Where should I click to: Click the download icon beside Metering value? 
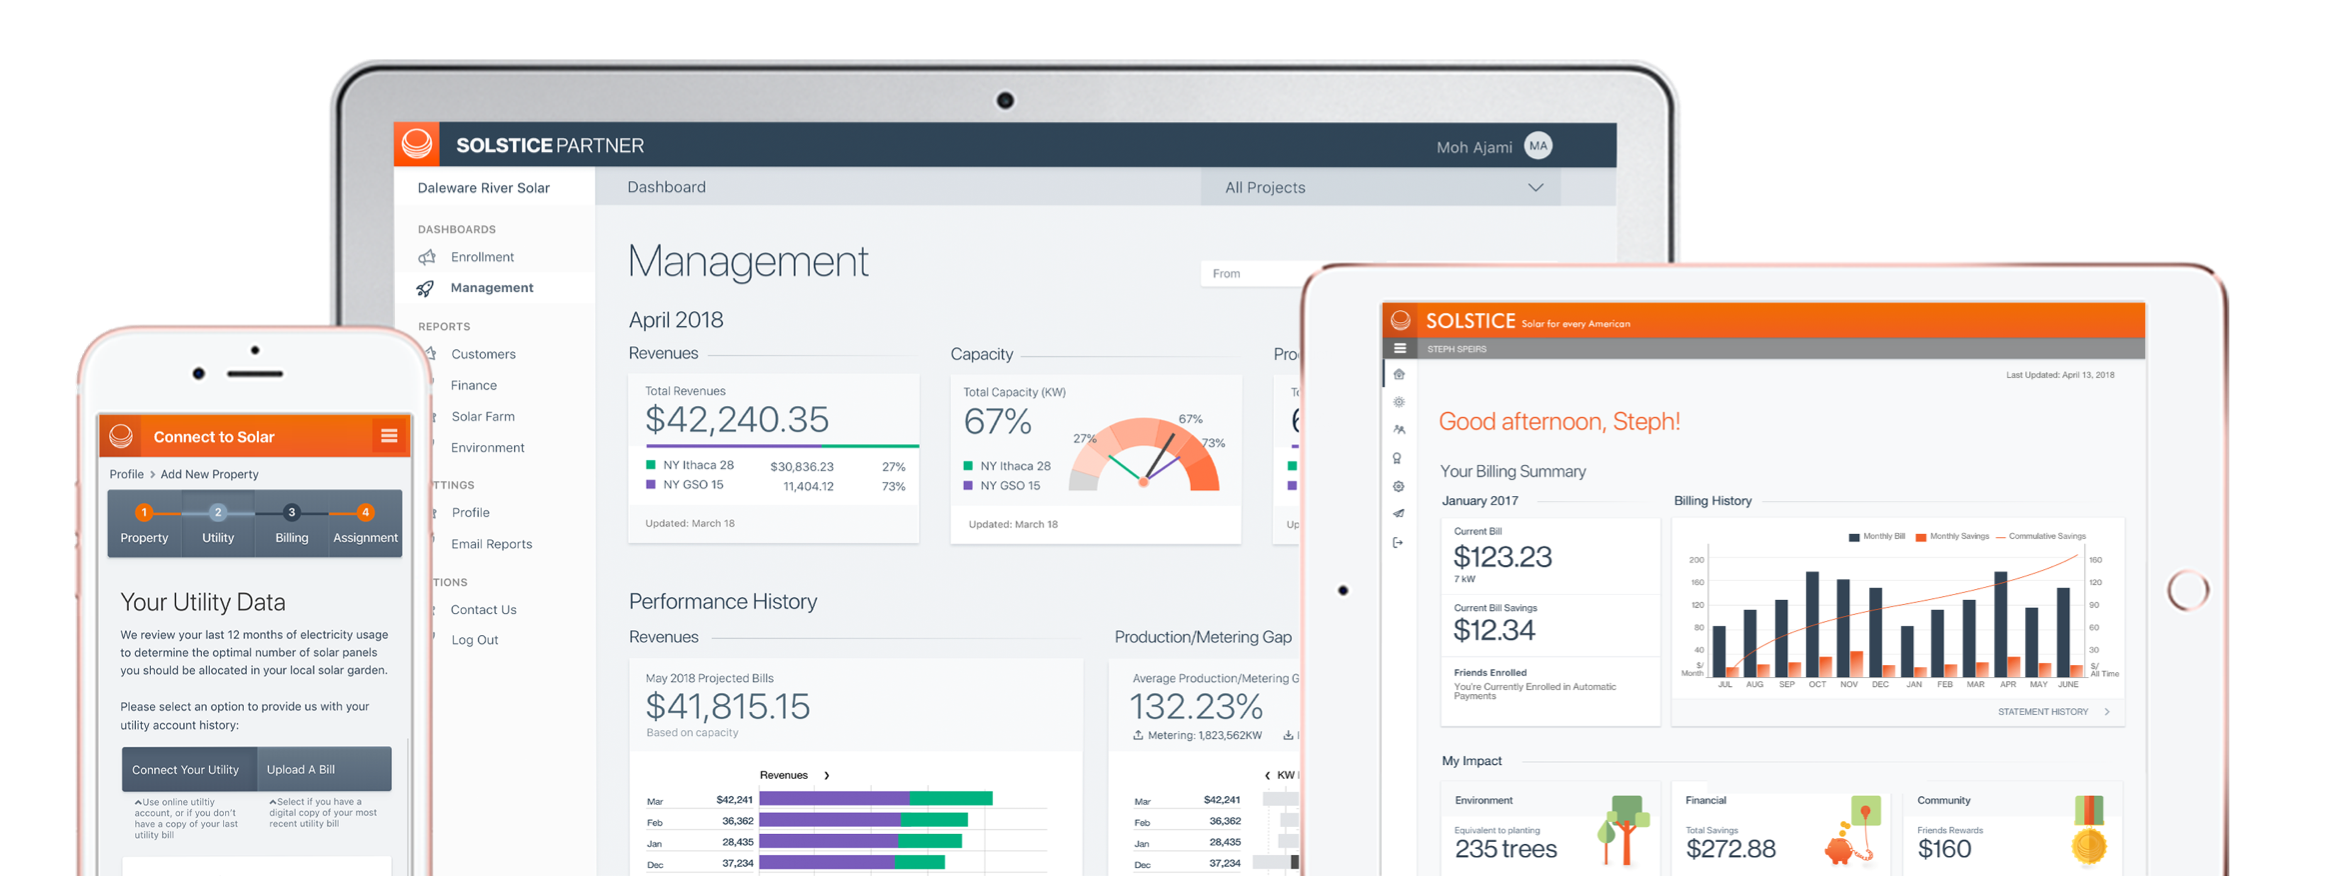[1288, 735]
